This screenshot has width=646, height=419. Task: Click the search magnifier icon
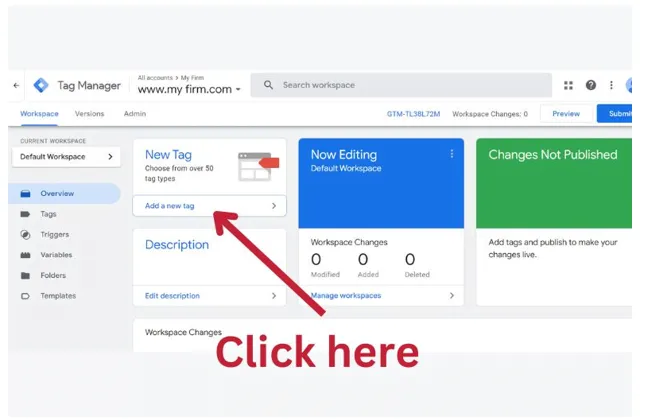click(x=268, y=85)
